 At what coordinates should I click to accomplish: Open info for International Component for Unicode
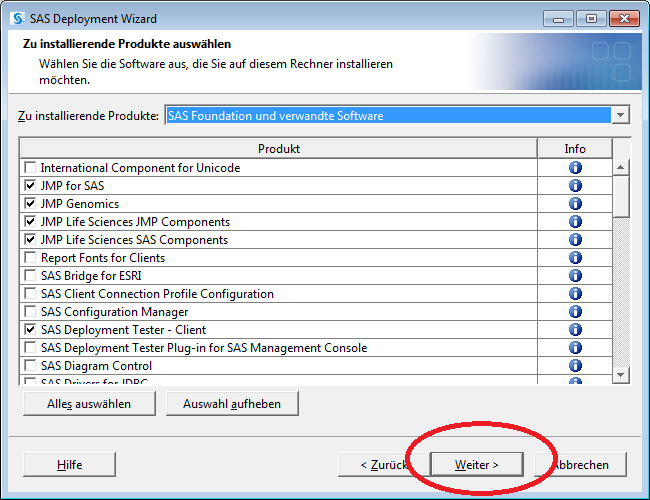(575, 167)
